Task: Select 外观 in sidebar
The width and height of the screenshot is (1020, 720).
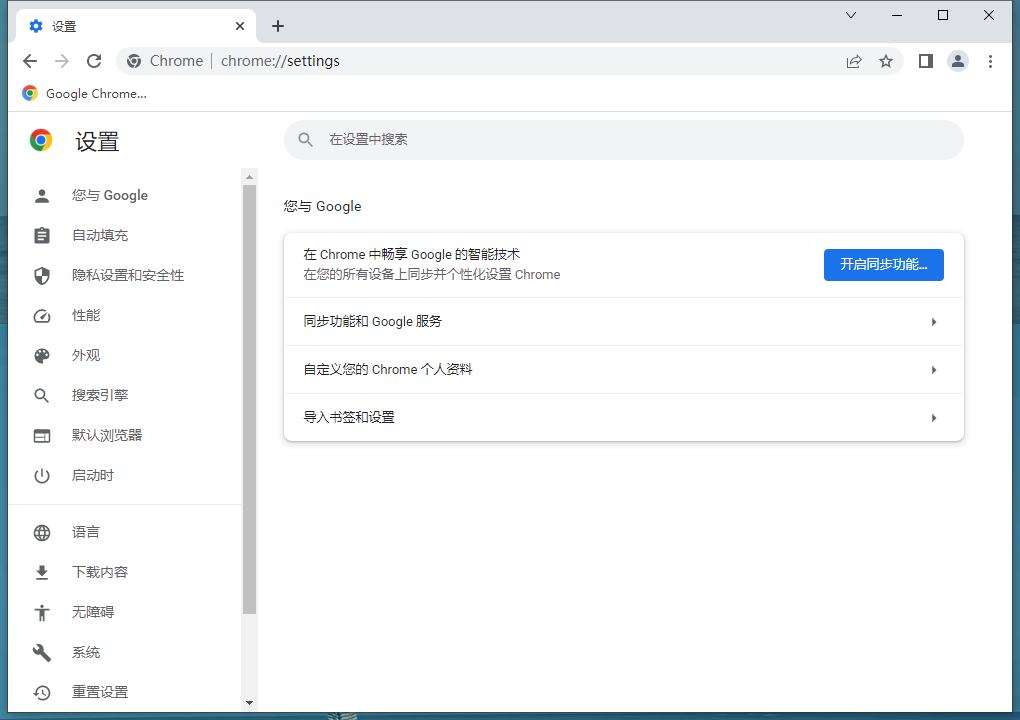Action: pos(86,356)
